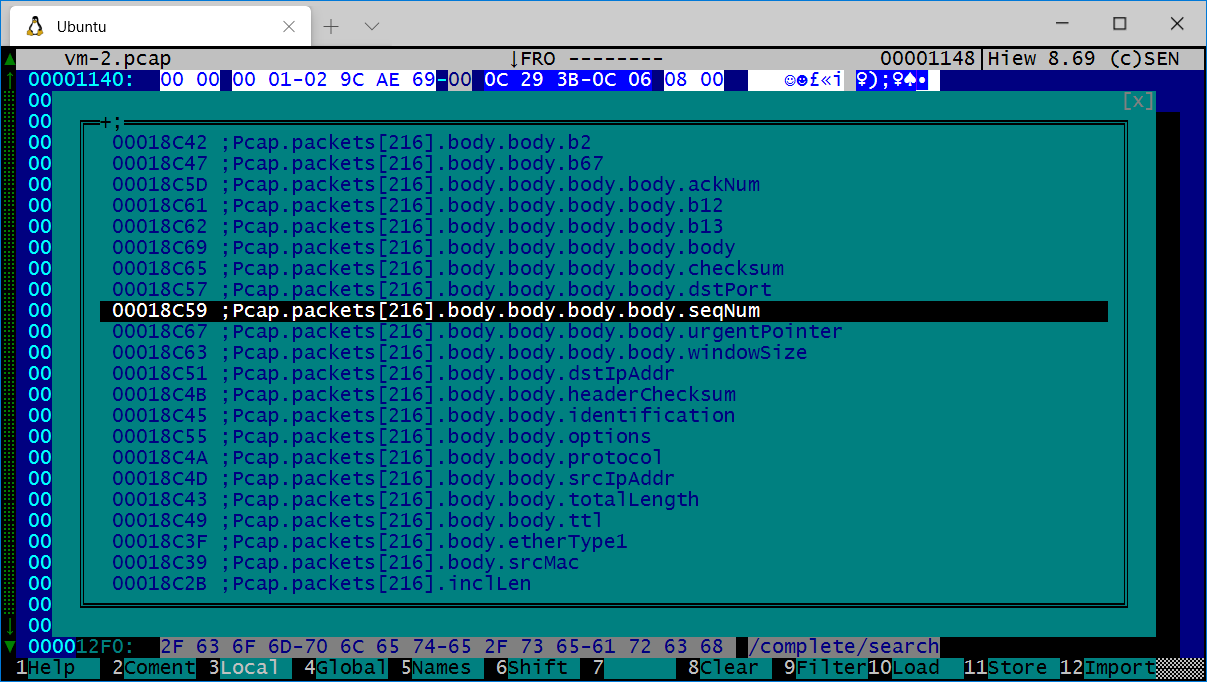Select the ttl name entry

[x=604, y=520]
